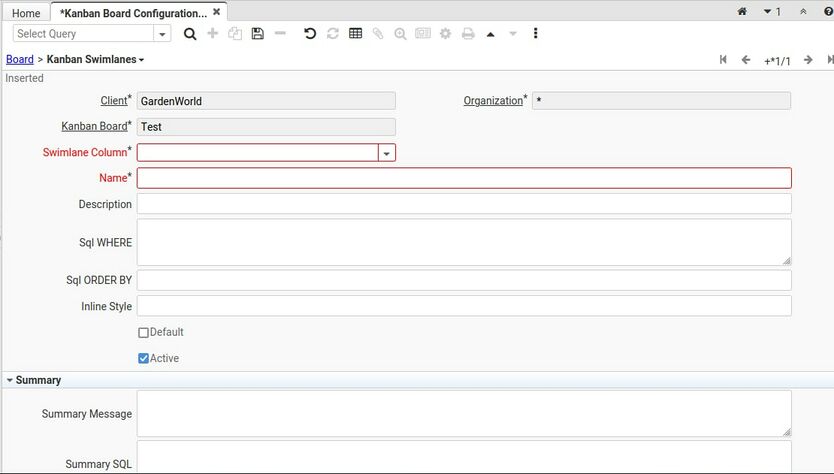Click the parent record up-arrow icon
The height and width of the screenshot is (474, 834).
pos(490,34)
